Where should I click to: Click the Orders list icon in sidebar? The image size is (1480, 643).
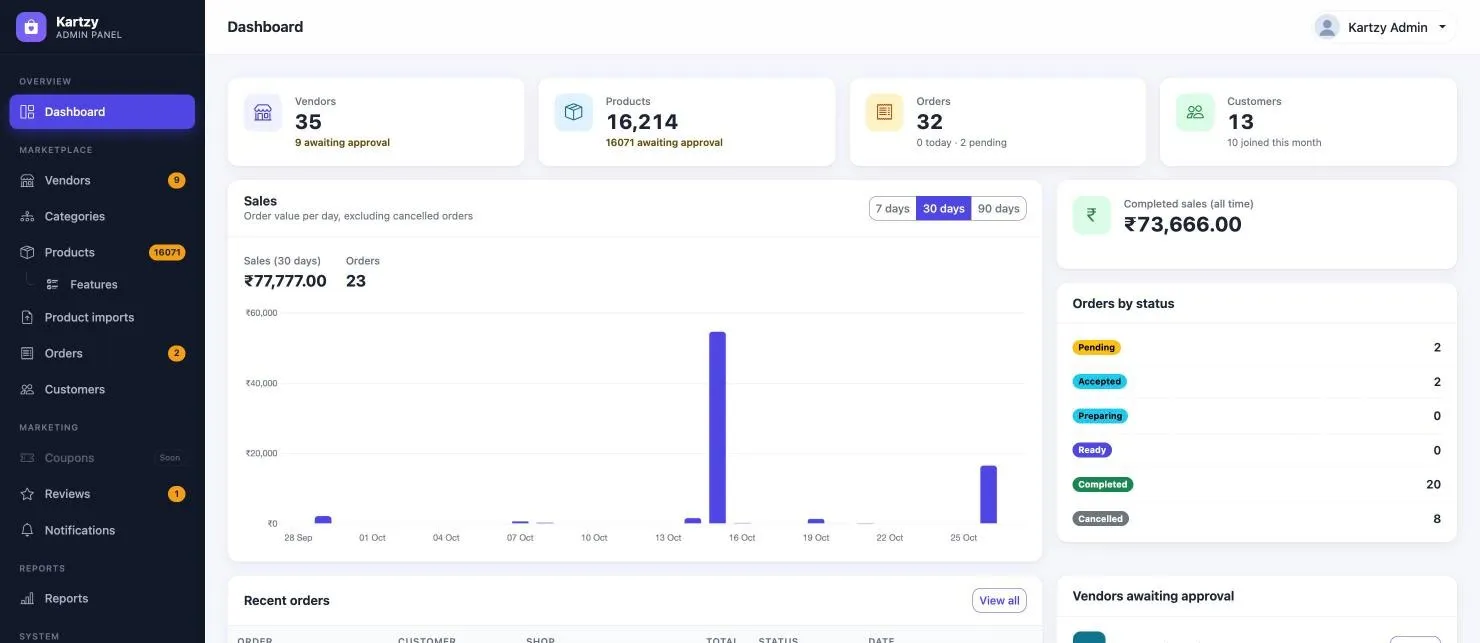[x=27, y=354]
